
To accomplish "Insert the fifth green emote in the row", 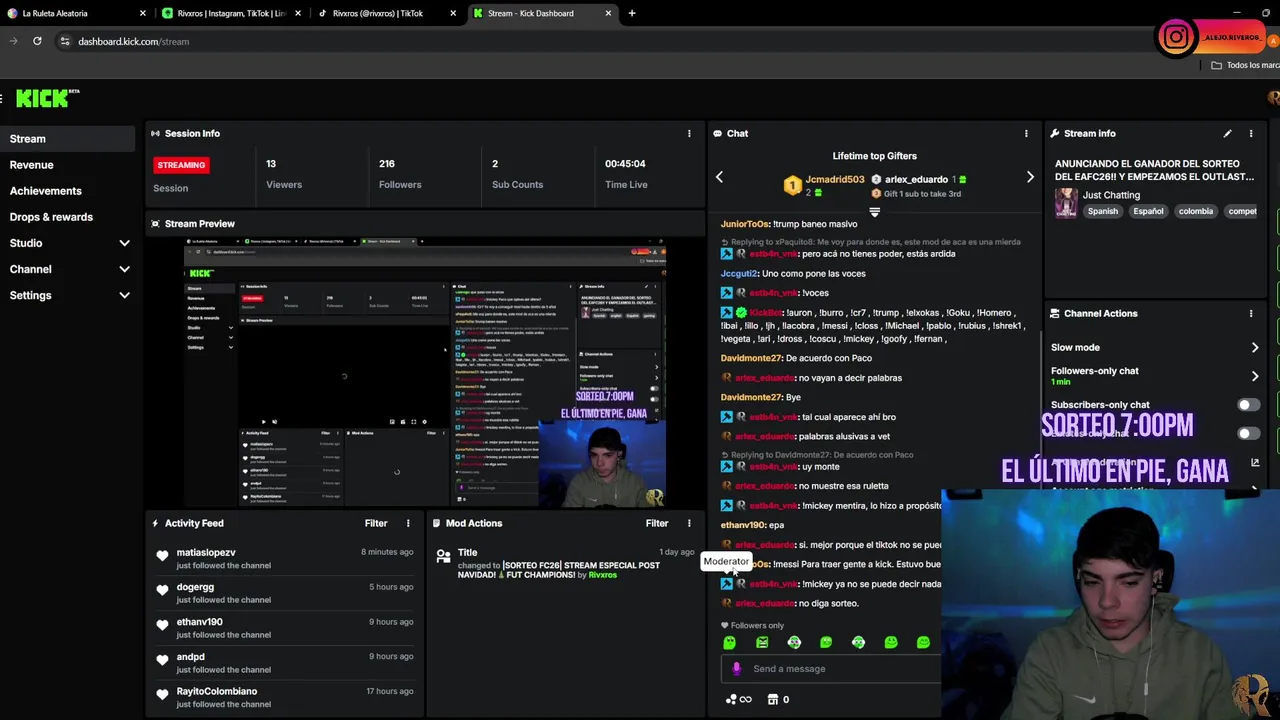I will coord(858,643).
